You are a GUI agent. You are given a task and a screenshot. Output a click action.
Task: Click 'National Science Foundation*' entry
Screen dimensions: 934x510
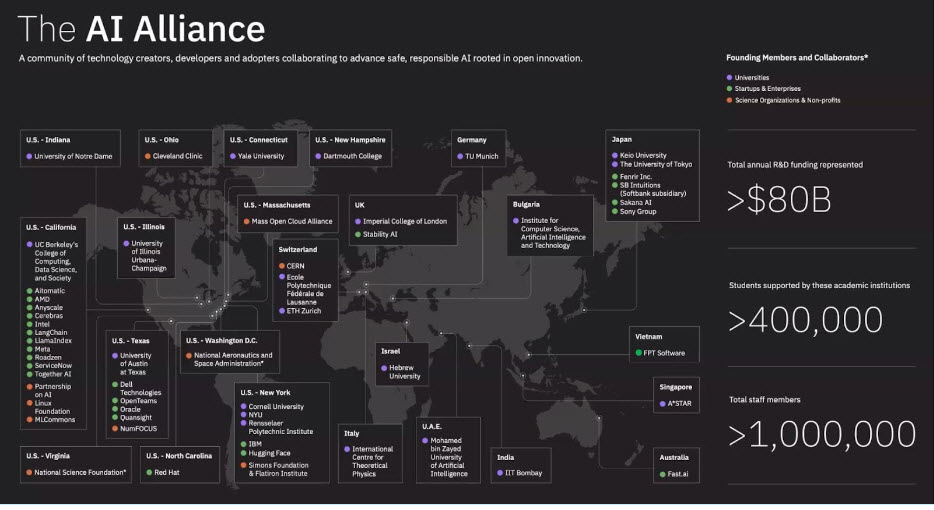click(x=80, y=472)
